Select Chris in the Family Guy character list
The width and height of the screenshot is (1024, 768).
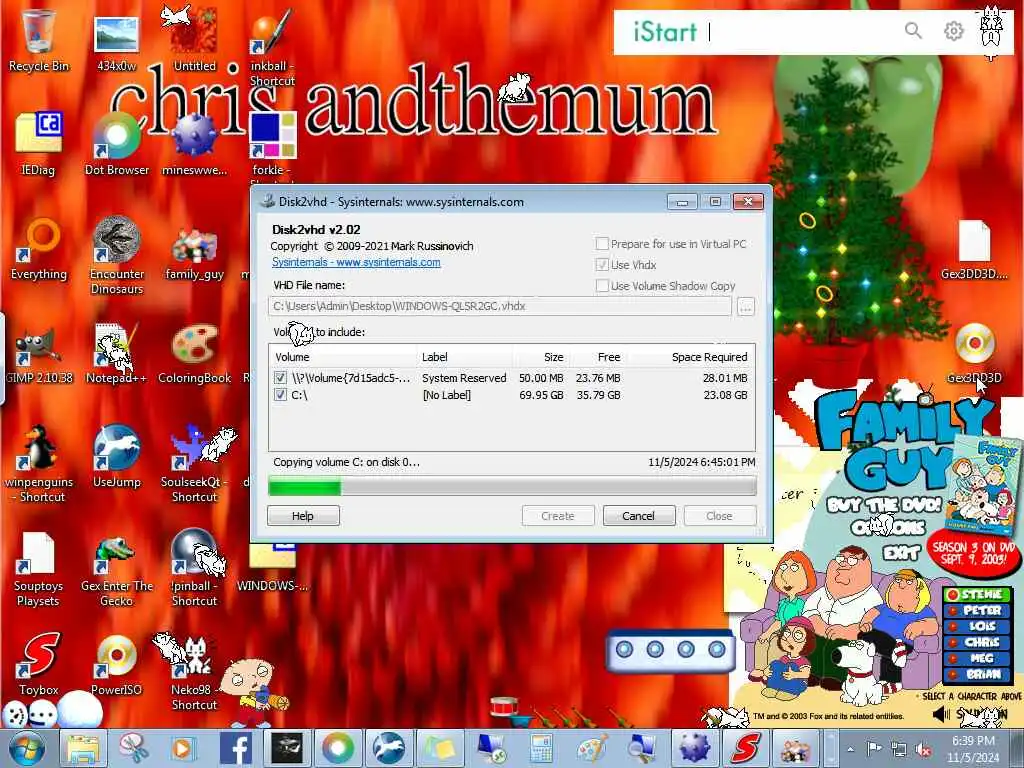pos(978,642)
